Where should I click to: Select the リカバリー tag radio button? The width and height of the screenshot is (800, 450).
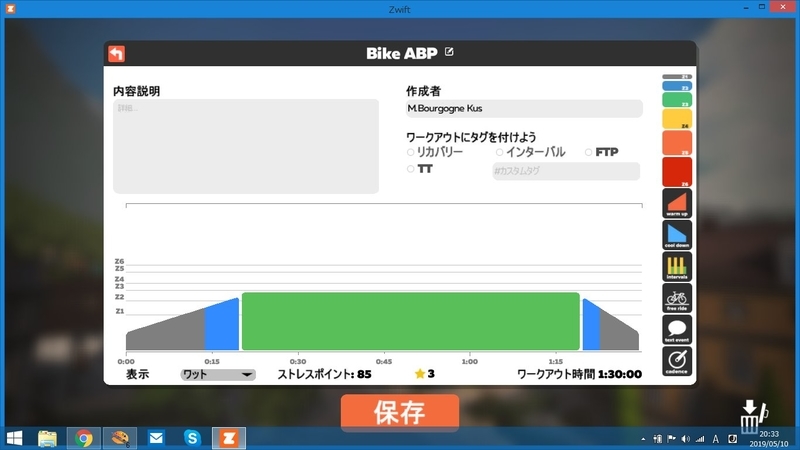[x=410, y=152]
